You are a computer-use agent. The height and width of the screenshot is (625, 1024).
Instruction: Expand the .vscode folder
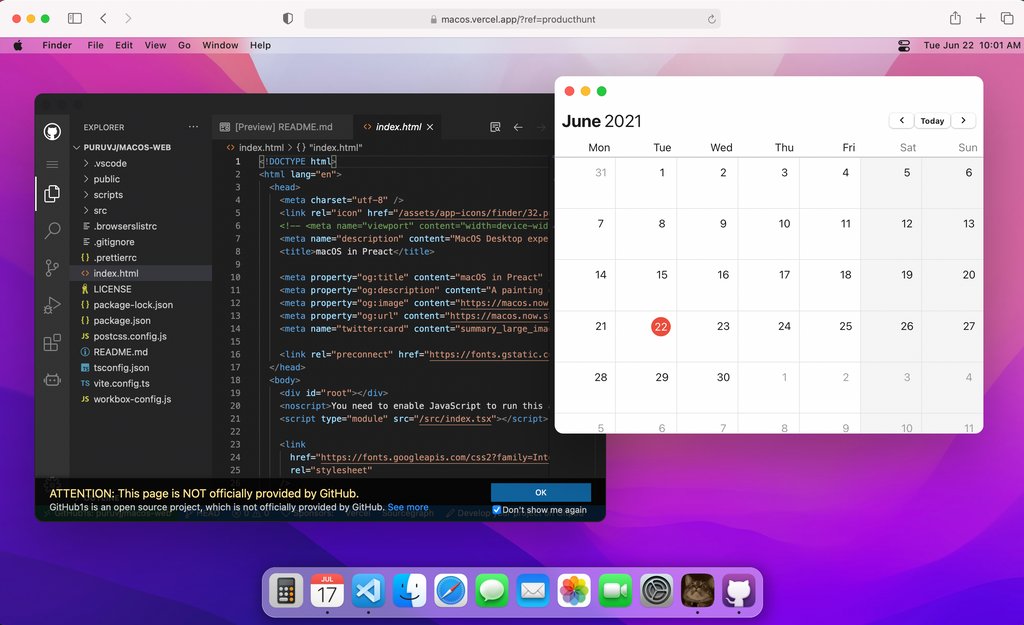[86, 163]
